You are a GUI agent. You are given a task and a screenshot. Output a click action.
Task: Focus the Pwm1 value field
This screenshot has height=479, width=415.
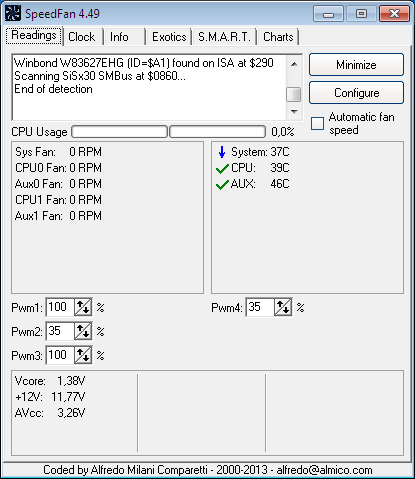pos(60,307)
